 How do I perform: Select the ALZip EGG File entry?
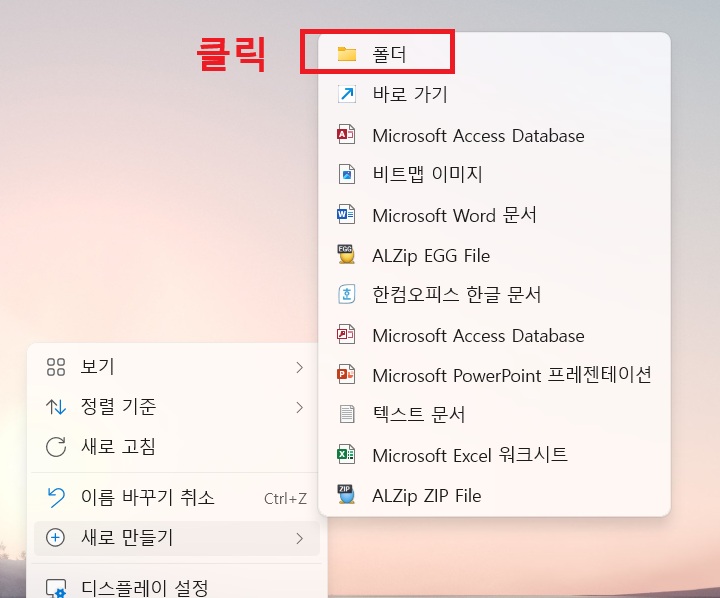point(494,255)
